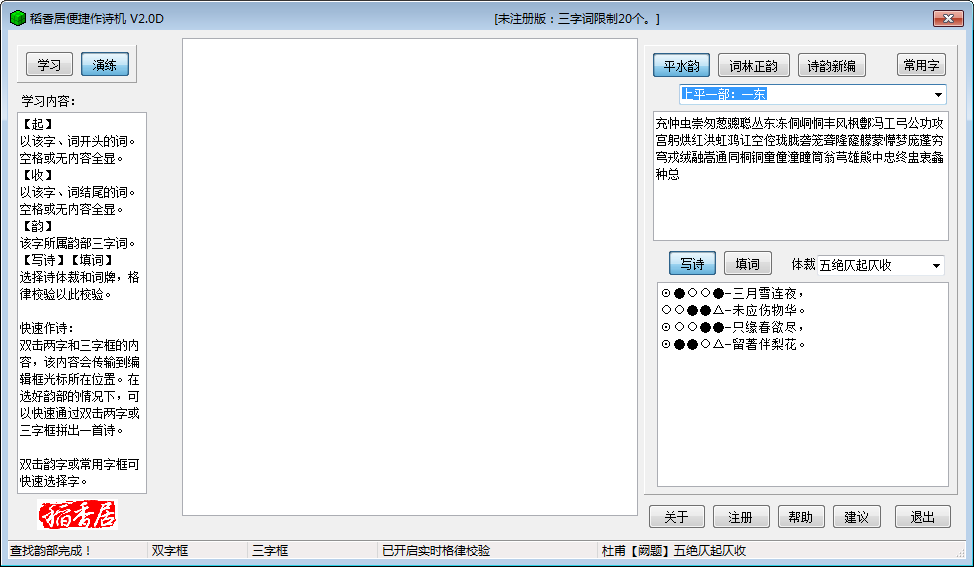Click the 学习内容 label
Screen dimensions: 974x567
point(48,101)
